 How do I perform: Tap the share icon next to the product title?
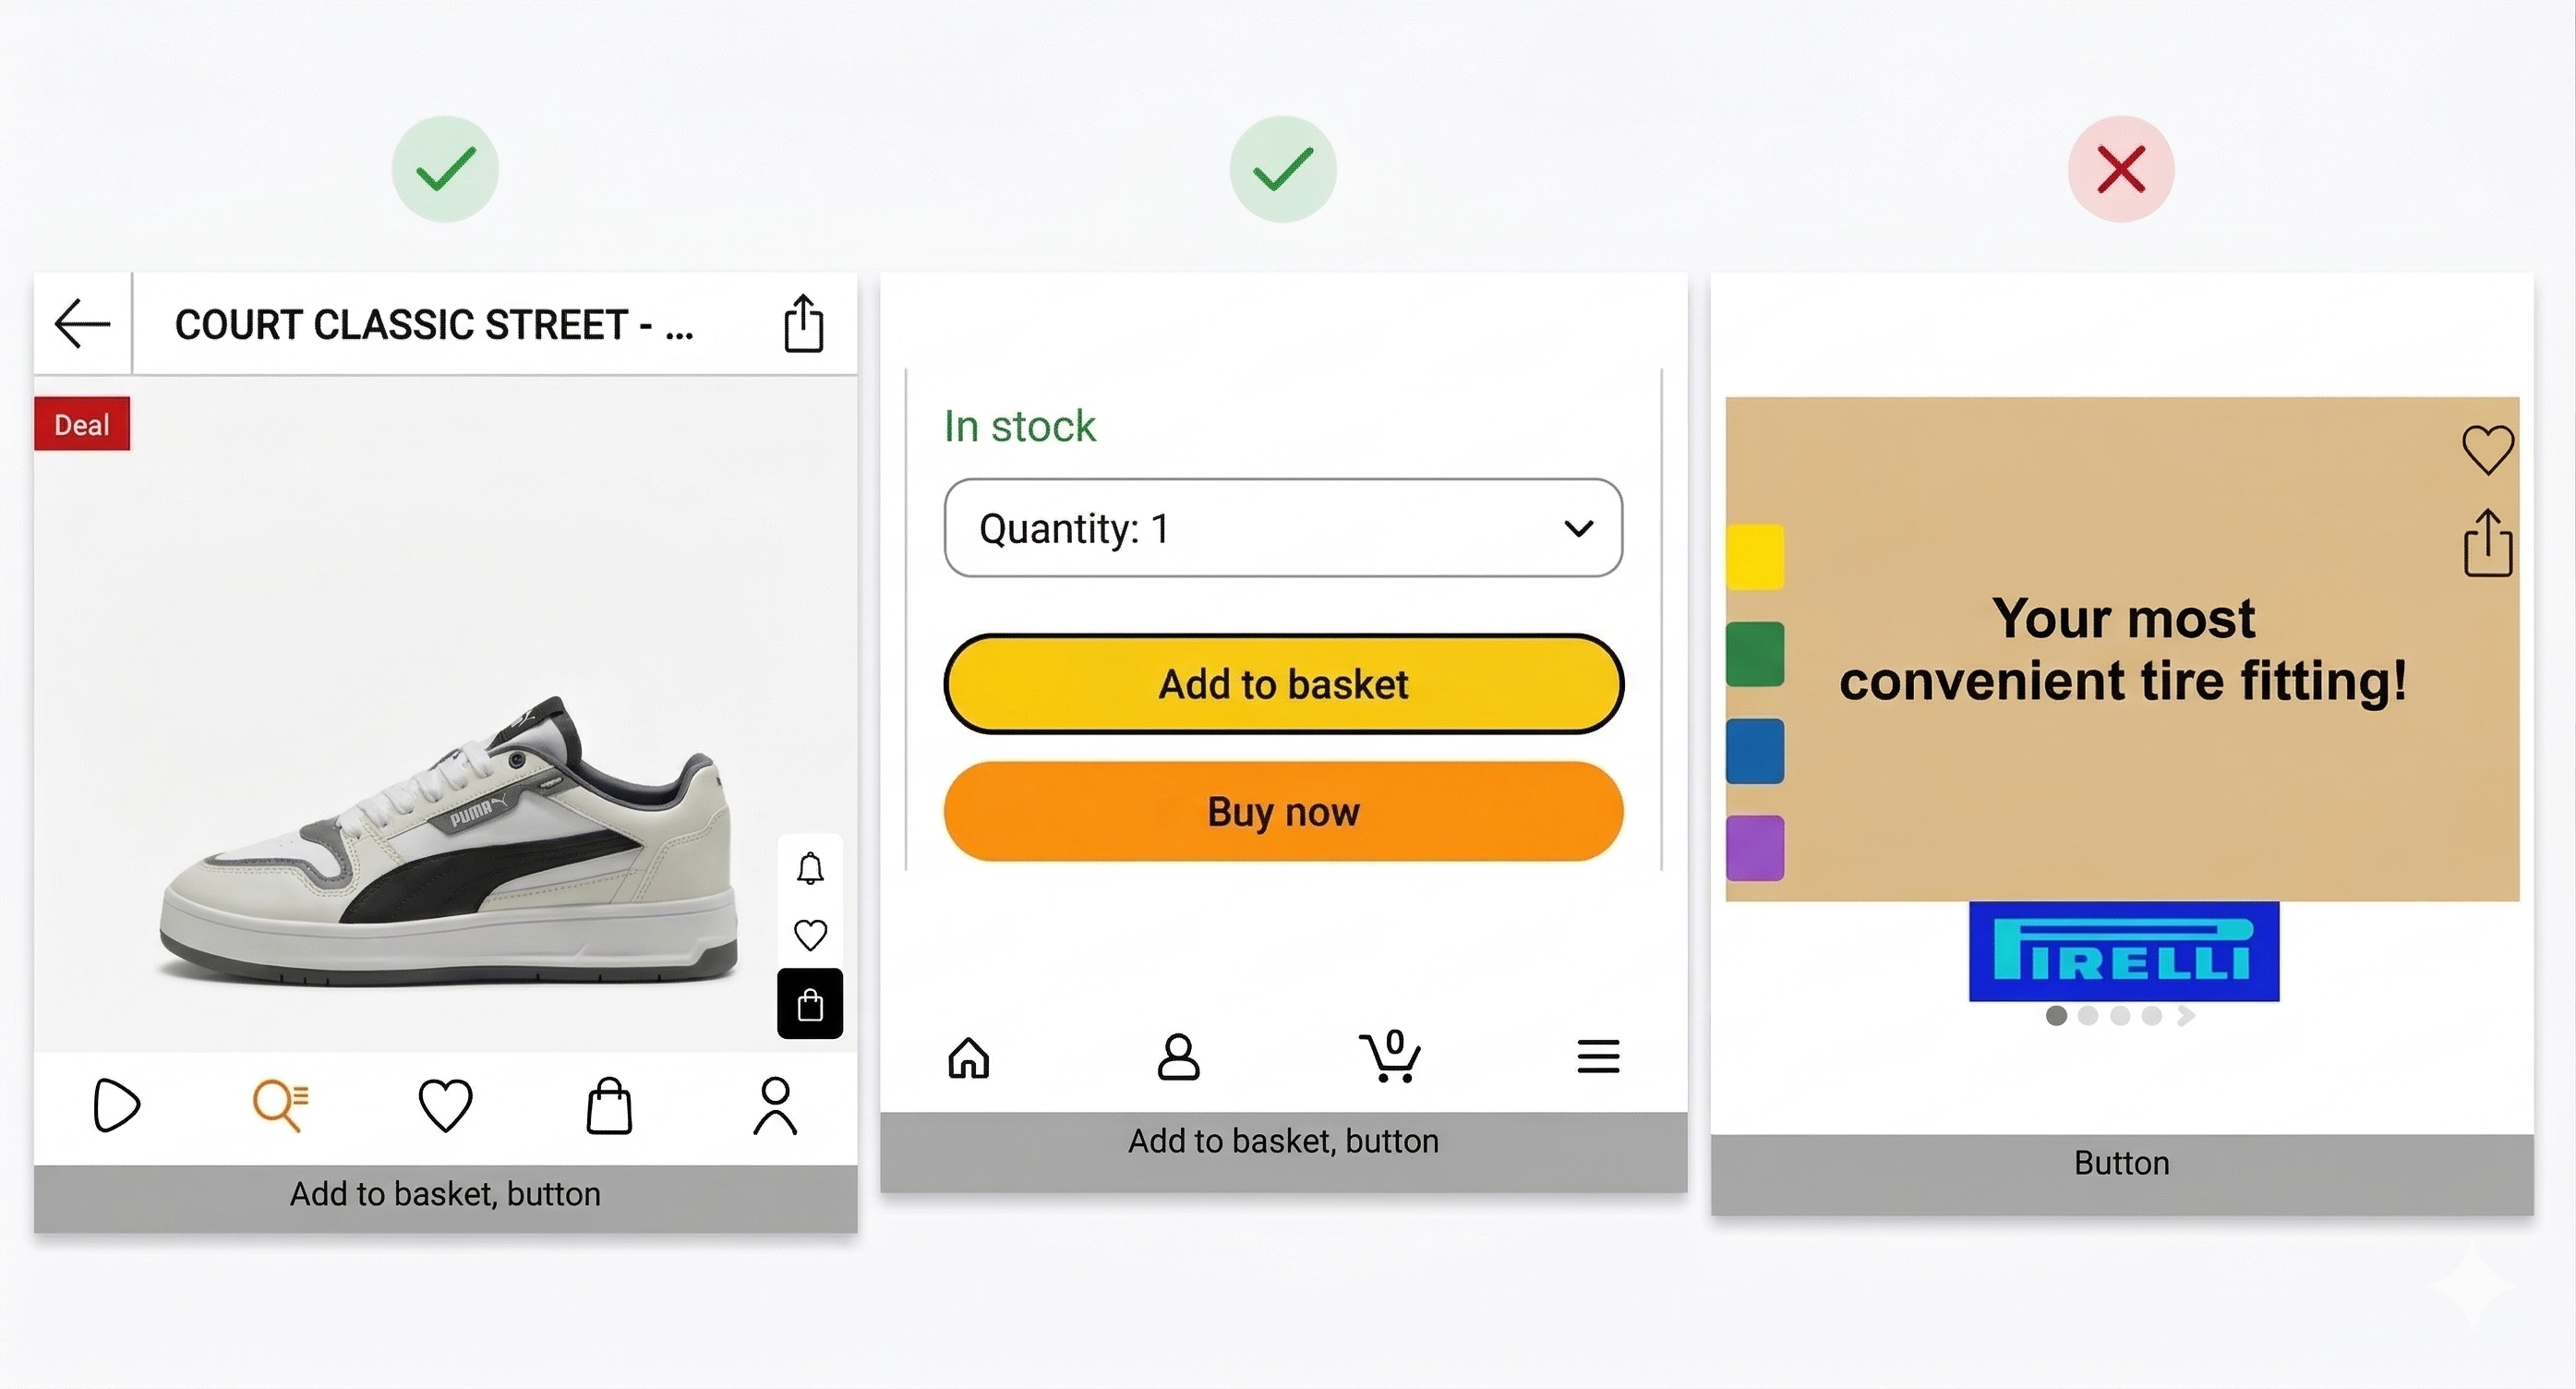(x=804, y=323)
